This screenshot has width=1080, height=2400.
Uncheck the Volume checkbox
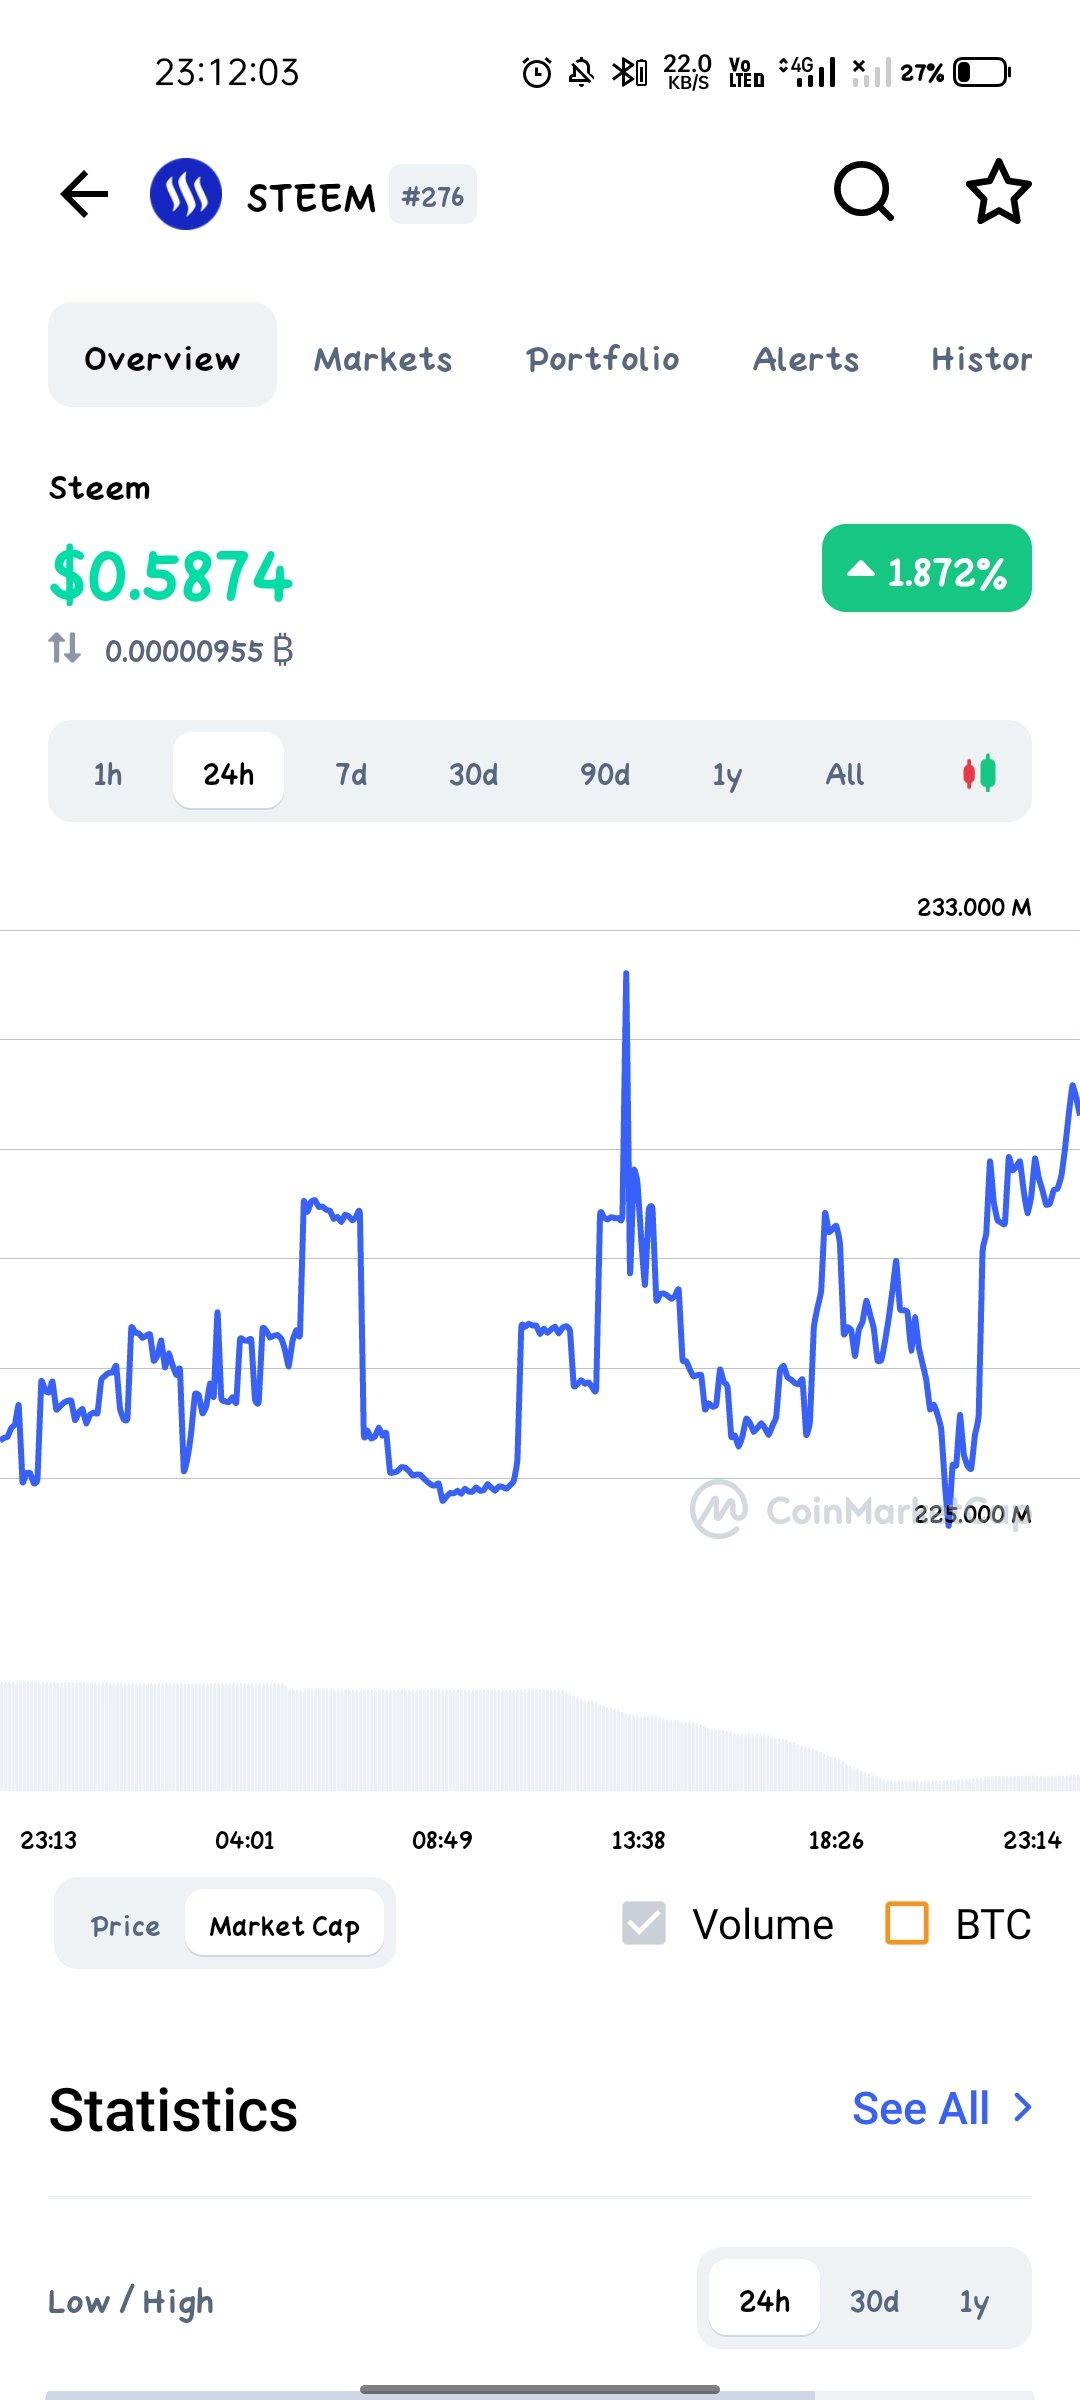643,1923
